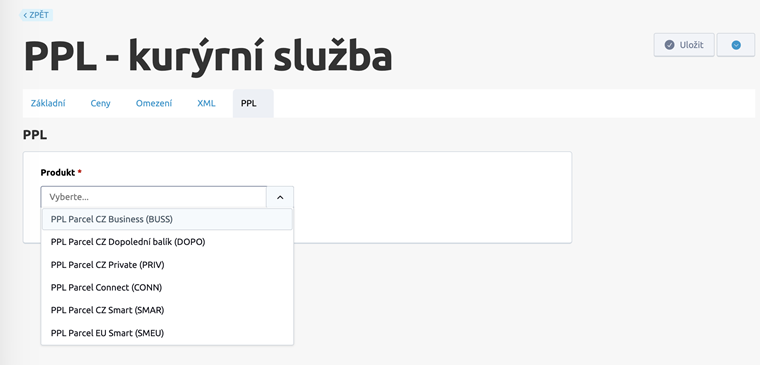The image size is (760, 365).
Task: Choose PPL Parcel CZ Dopolední balík (DOPO)
Action: 167,241
